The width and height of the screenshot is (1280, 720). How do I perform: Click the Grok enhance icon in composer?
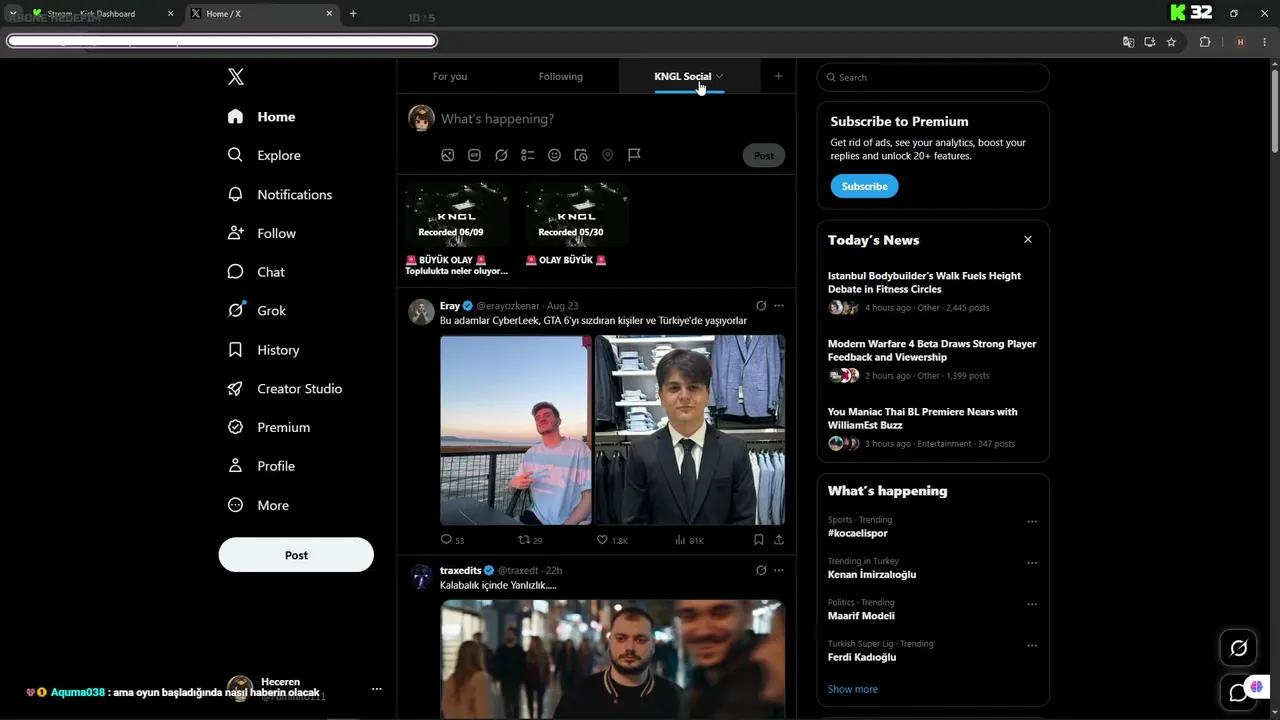(501, 155)
